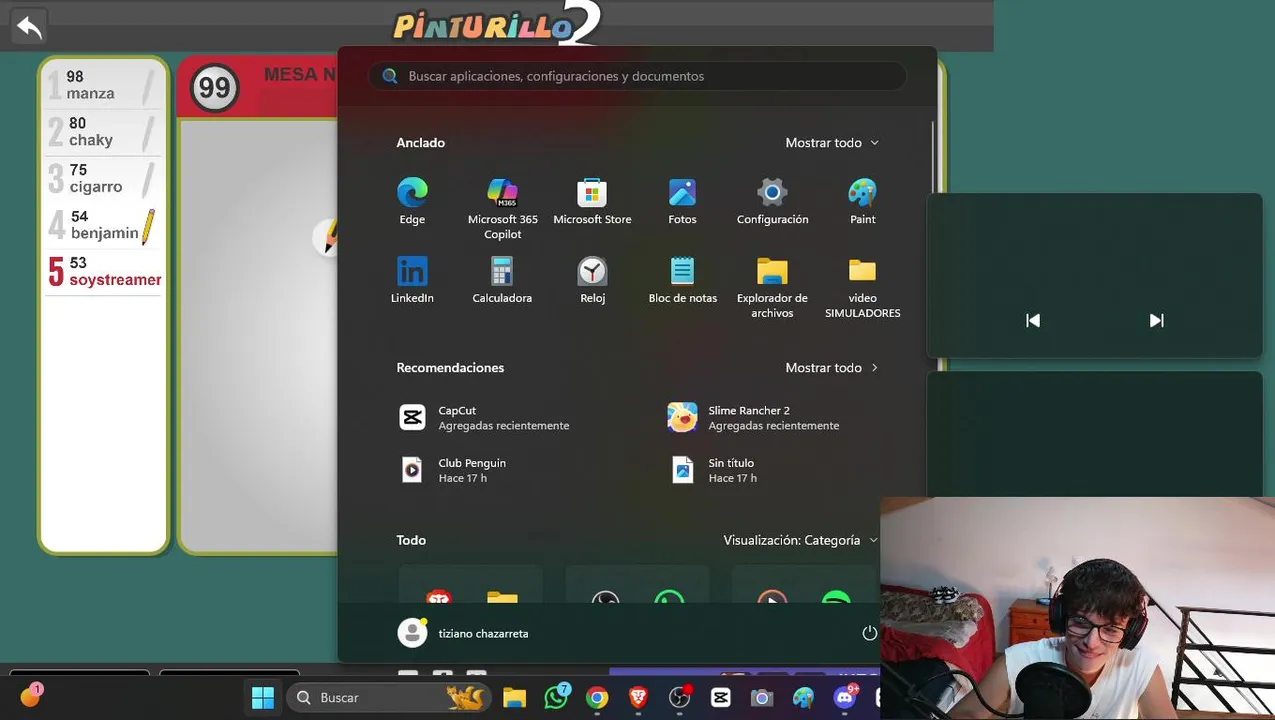This screenshot has width=1275, height=720.
Task: Click the taskbar Buscar search box
Action: click(x=390, y=698)
